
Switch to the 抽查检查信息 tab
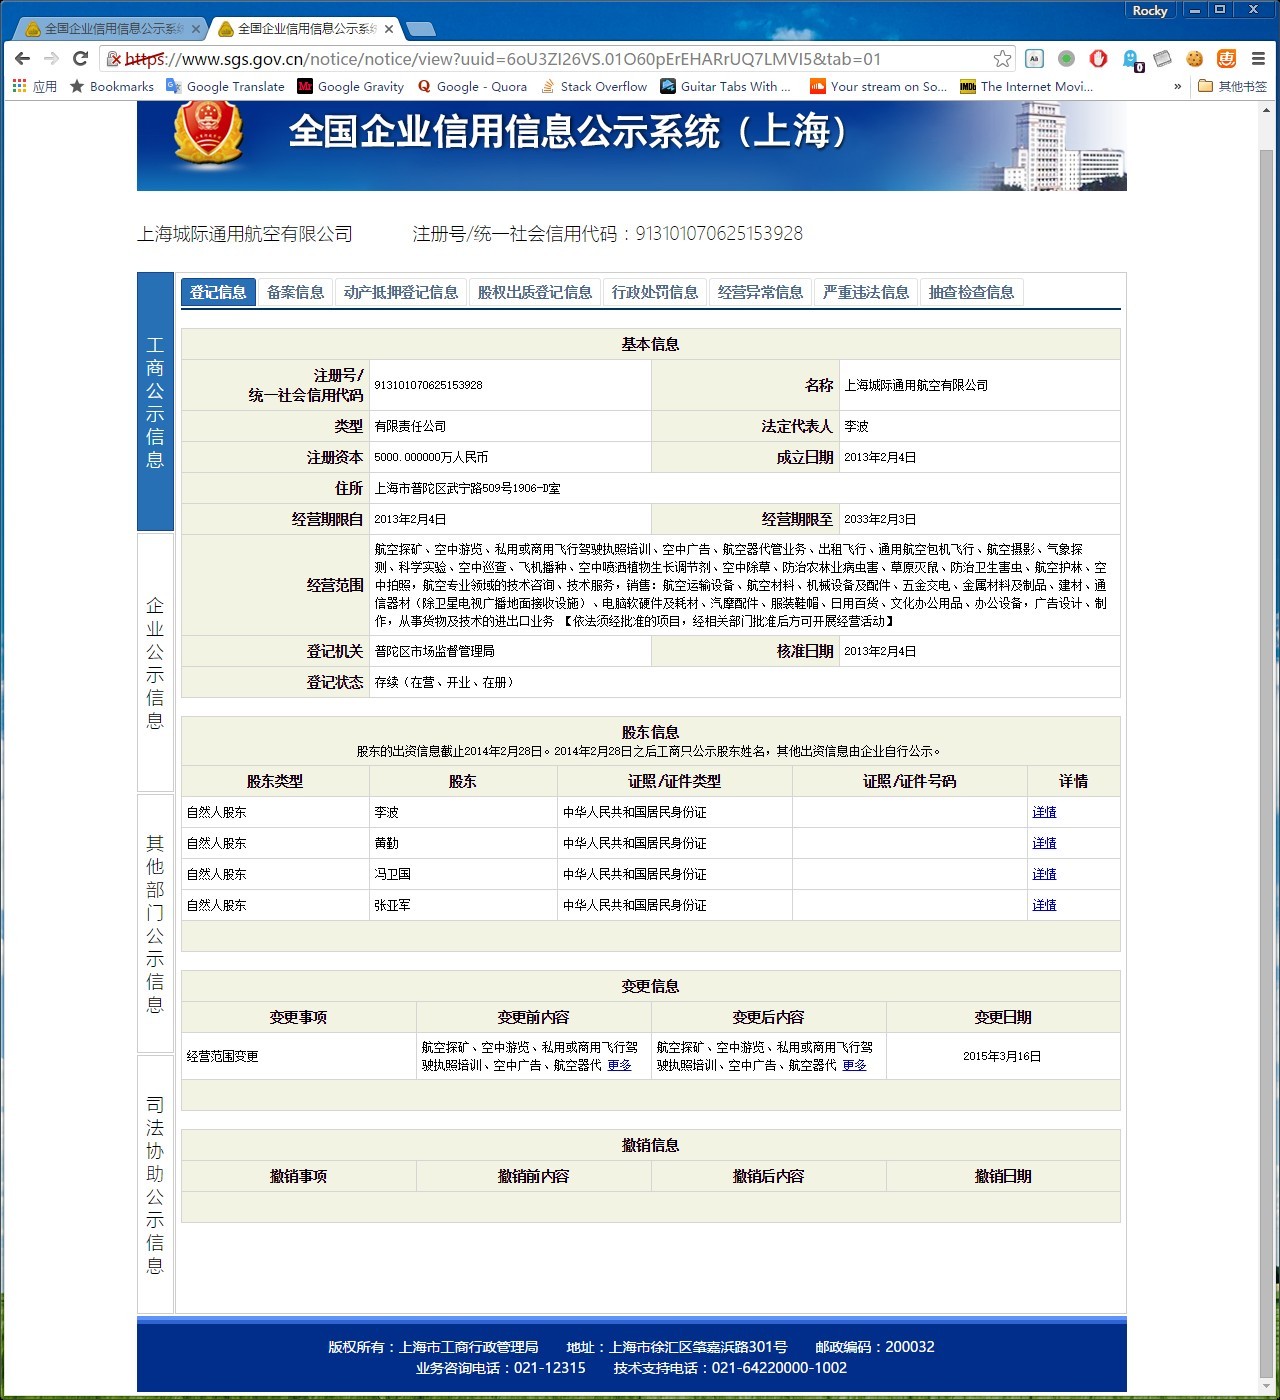971,292
